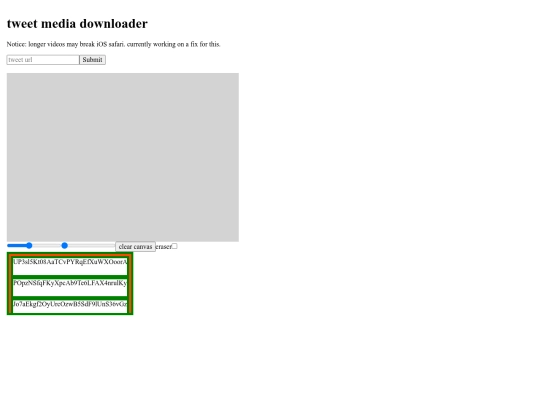Adjust the first slider under the canvas

click(x=34, y=246)
